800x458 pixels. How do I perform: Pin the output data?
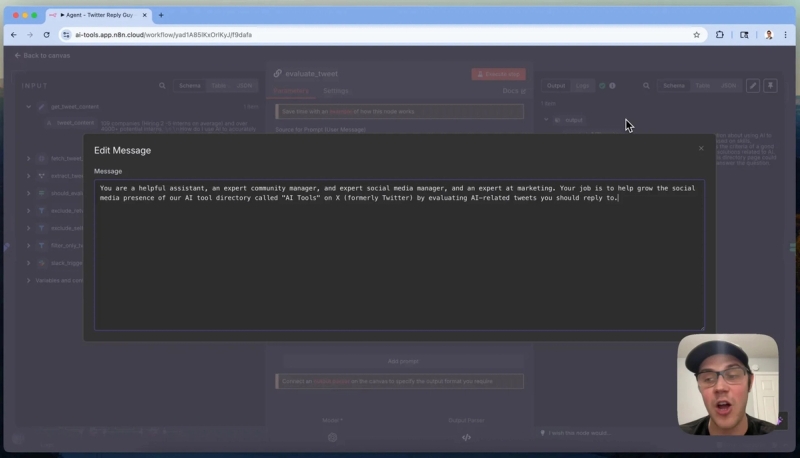tap(770, 86)
